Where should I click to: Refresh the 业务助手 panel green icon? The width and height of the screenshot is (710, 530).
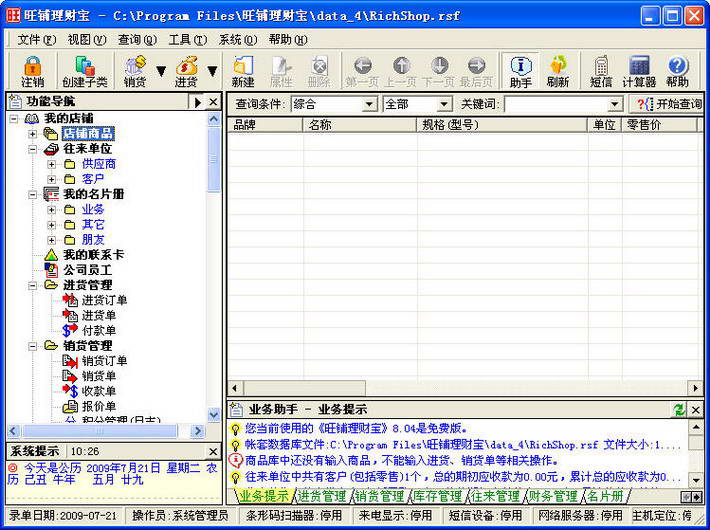tap(679, 410)
